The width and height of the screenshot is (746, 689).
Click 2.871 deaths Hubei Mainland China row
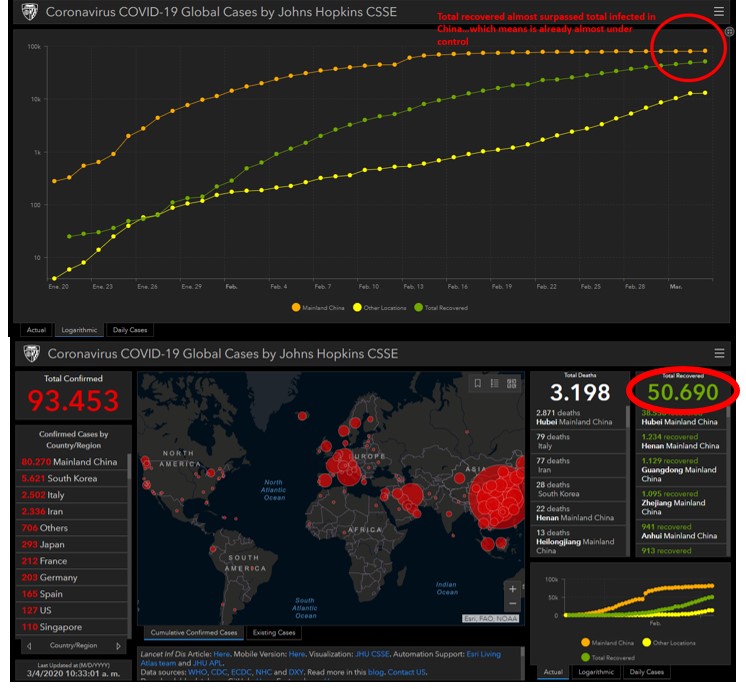tap(578, 417)
